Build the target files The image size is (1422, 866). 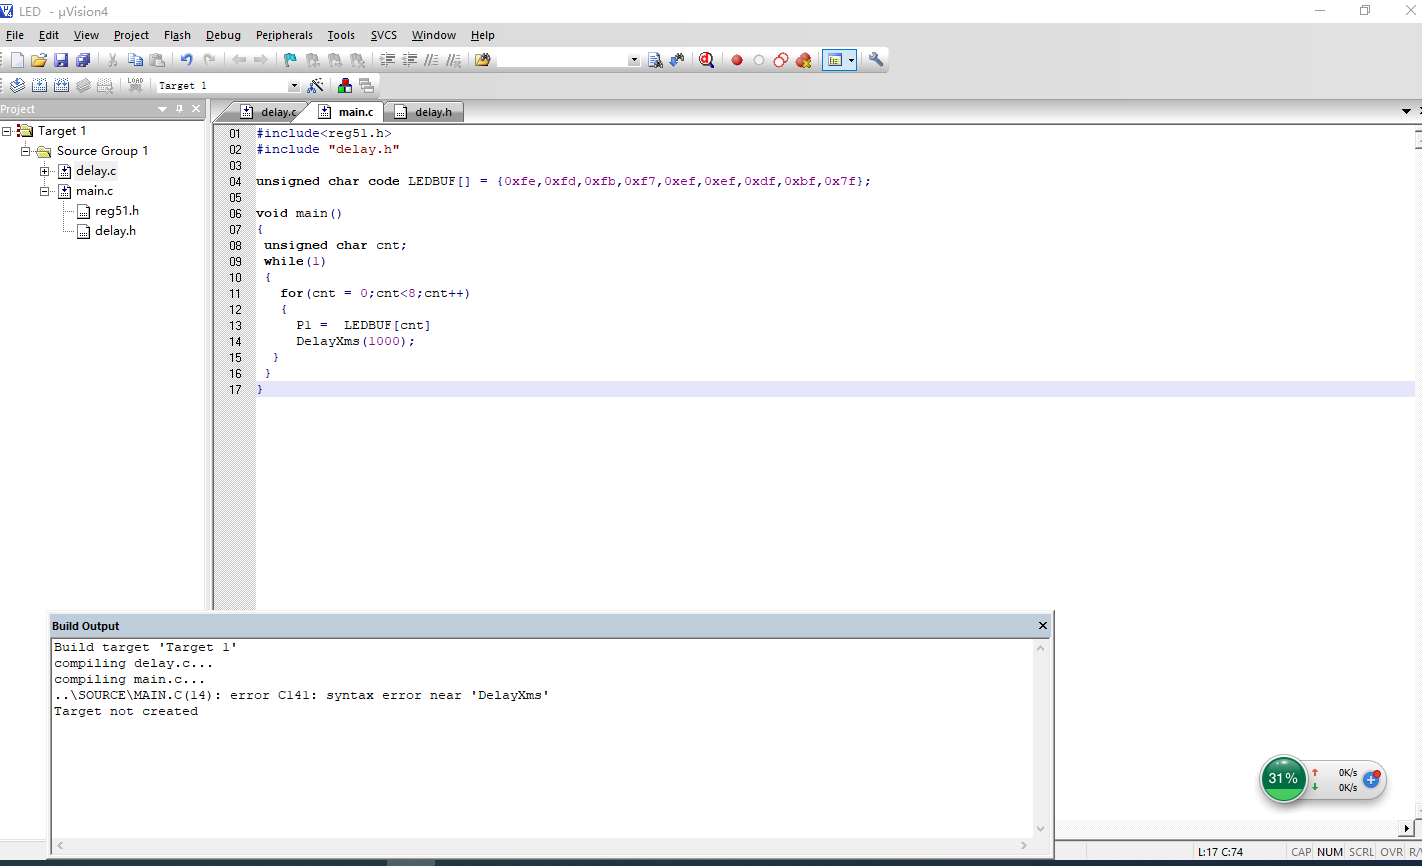tap(39, 86)
